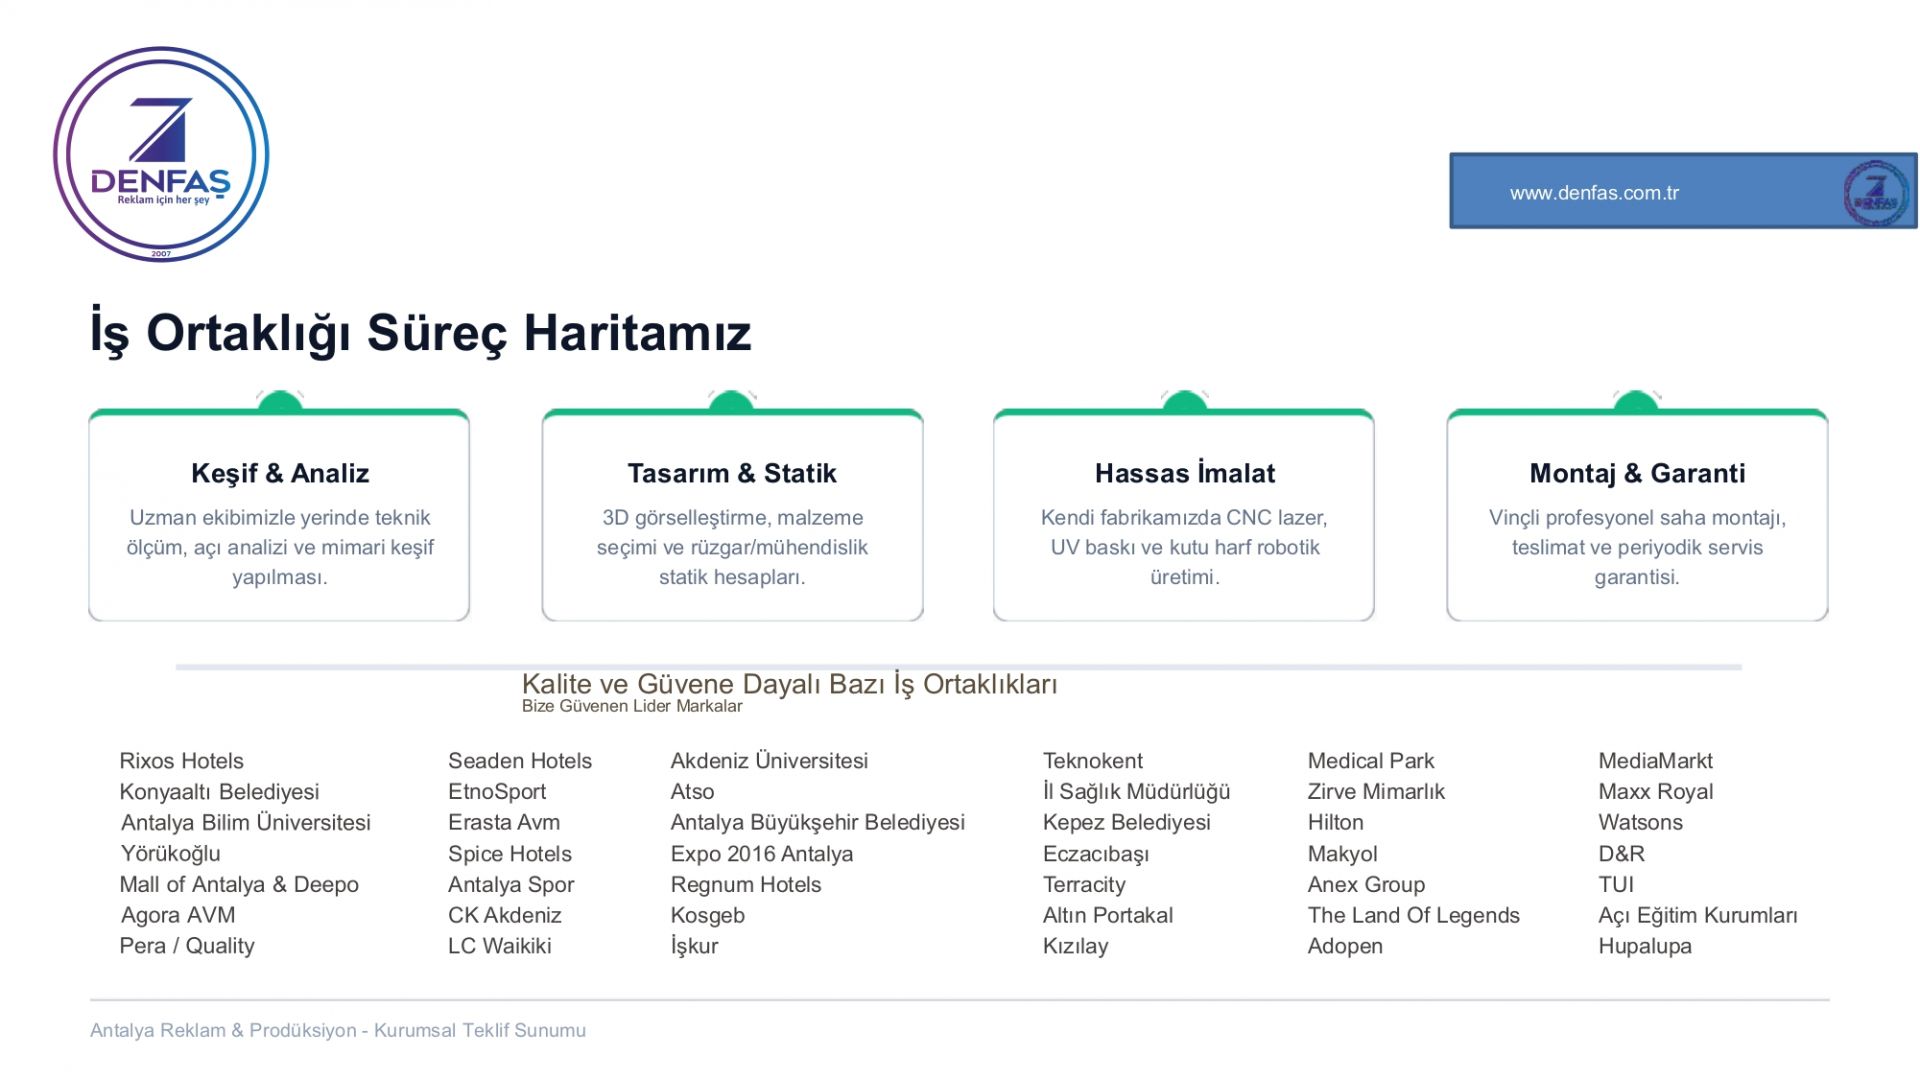Image resolution: width=1920 pixels, height=1079 pixels.
Task: Click the "İşkur" partner name
Action: tap(694, 946)
